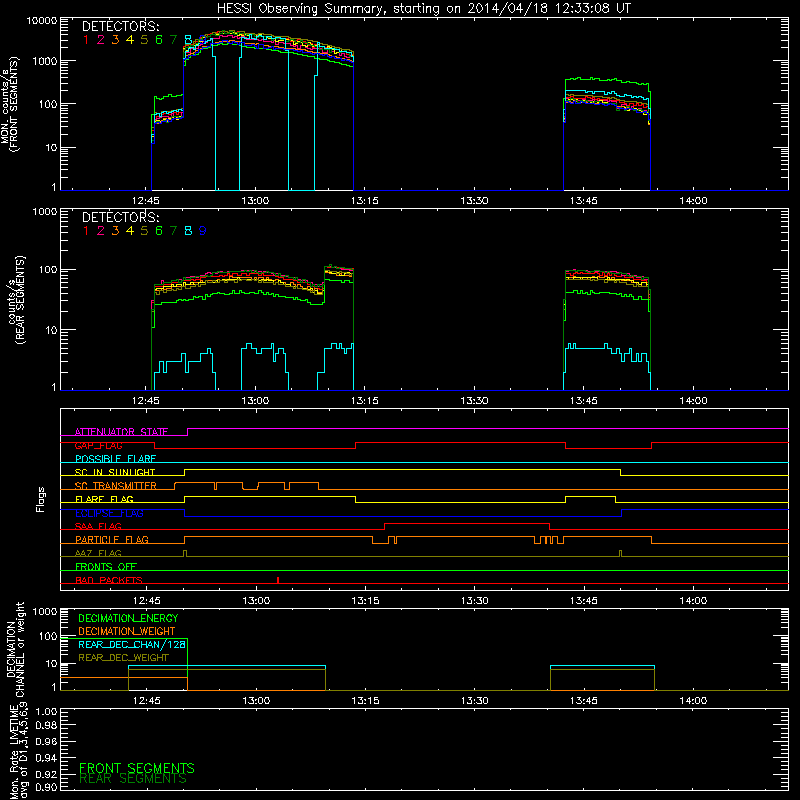
Task: Click the PARTICLE_FLAG label
Action: coord(112,539)
